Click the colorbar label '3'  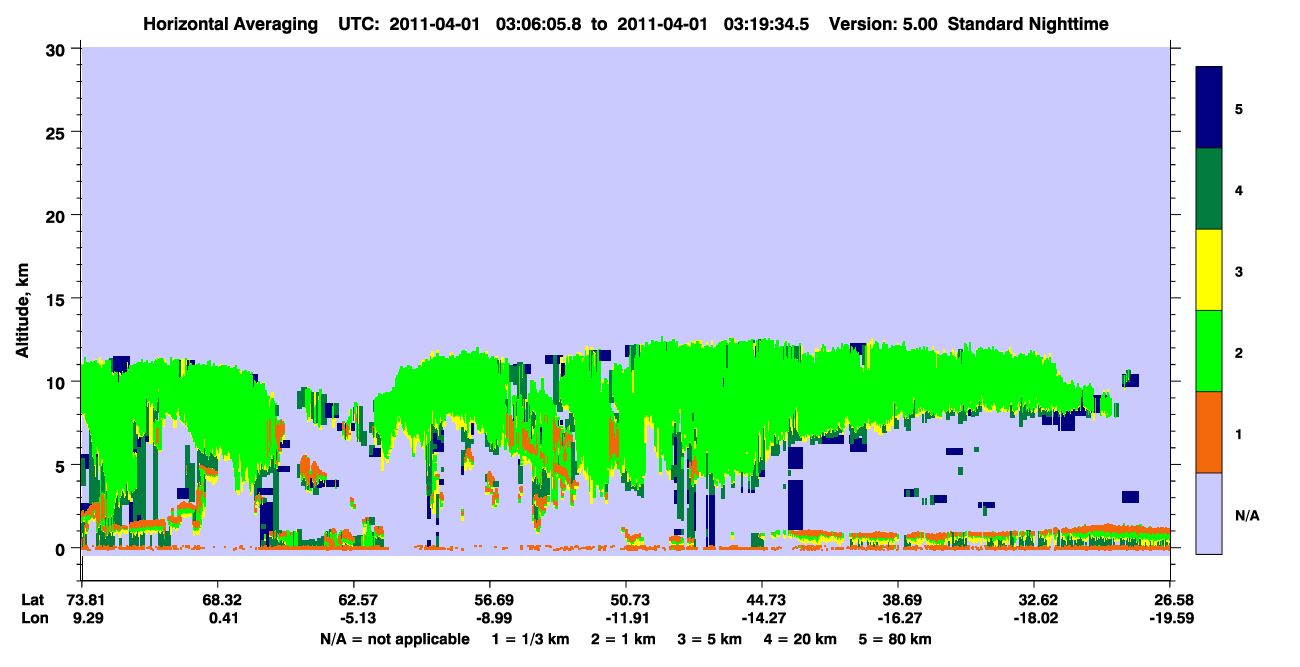pos(1239,271)
